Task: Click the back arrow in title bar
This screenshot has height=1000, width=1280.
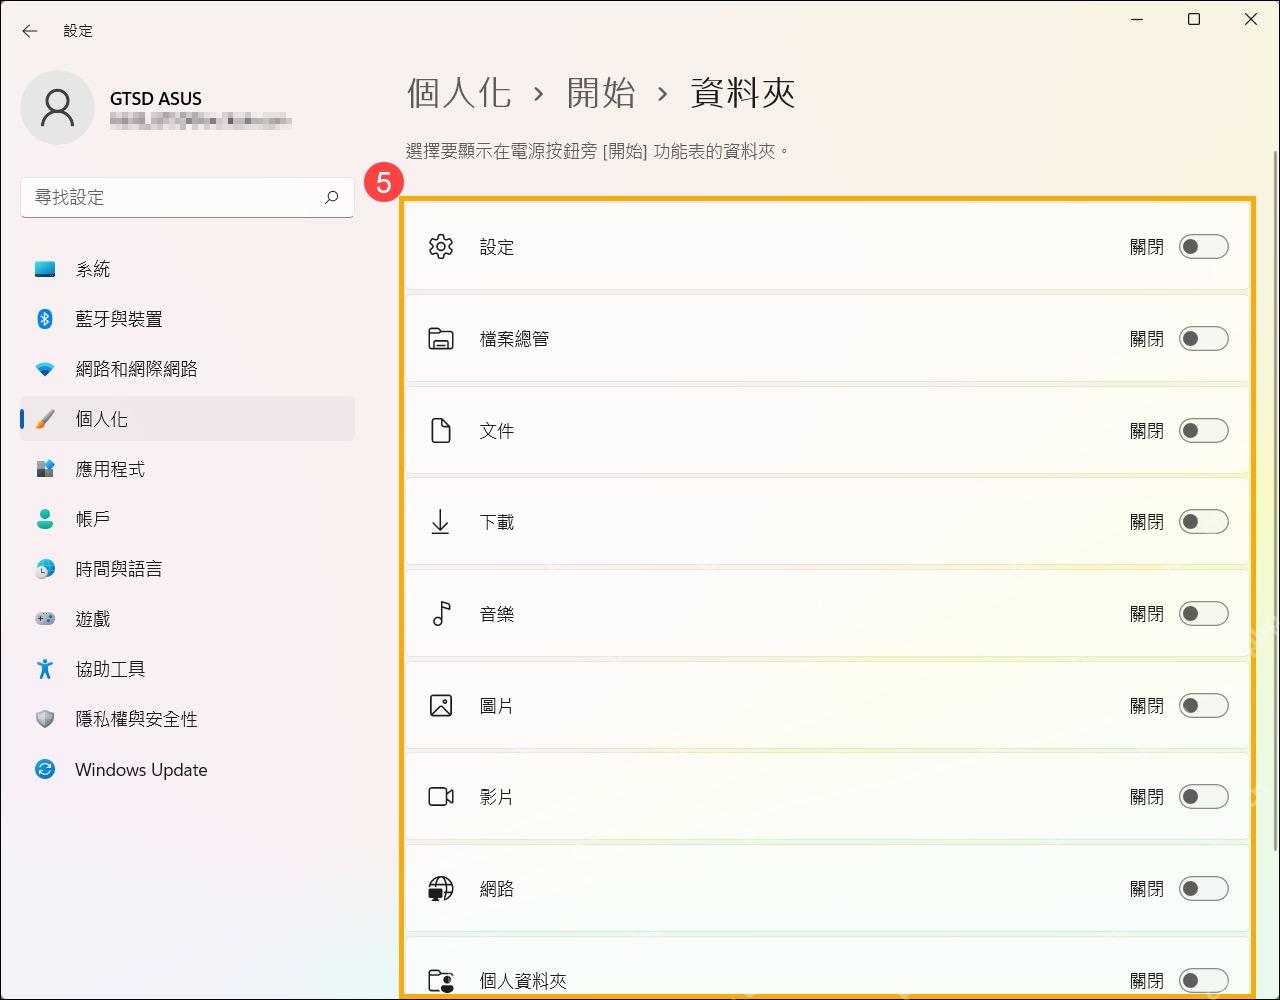Action: click(x=30, y=31)
